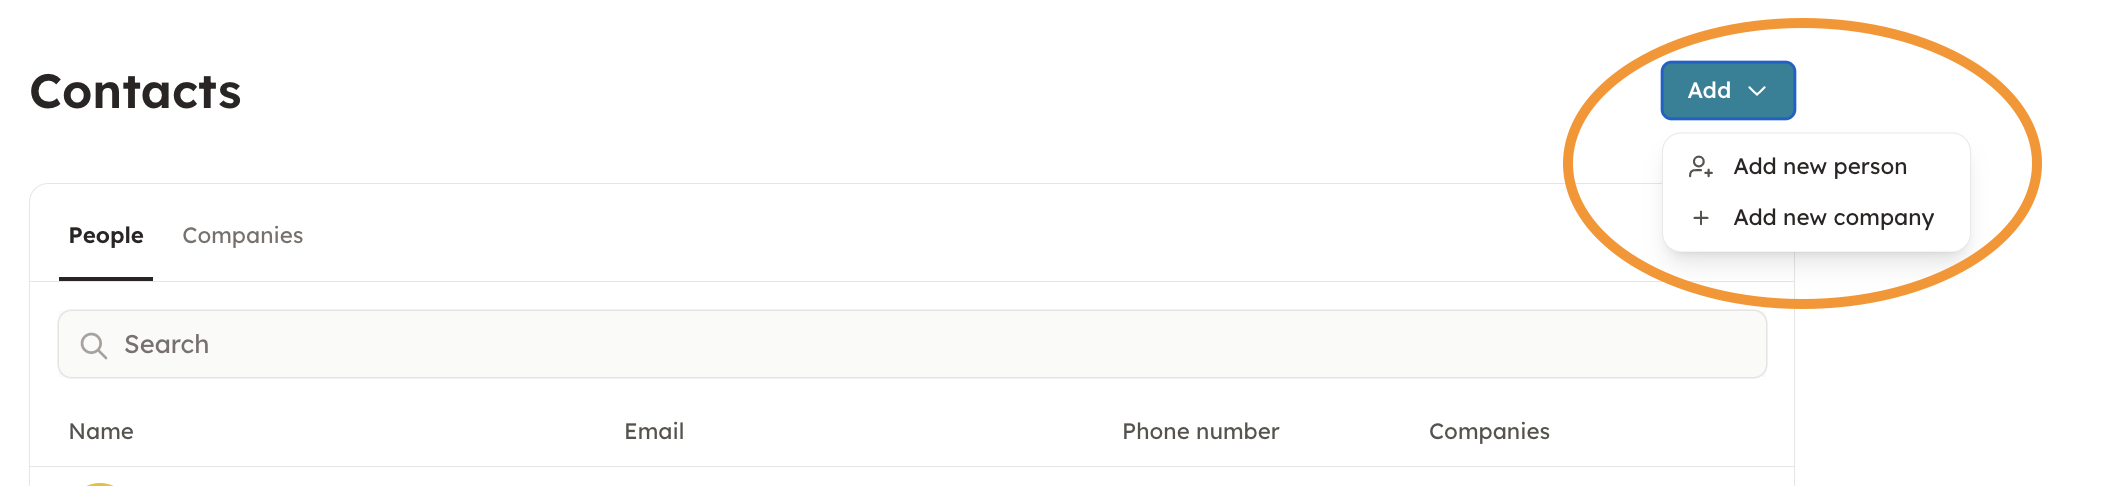Click the Contacts page heading
Screen dimensions: 2106x486
click(x=136, y=92)
